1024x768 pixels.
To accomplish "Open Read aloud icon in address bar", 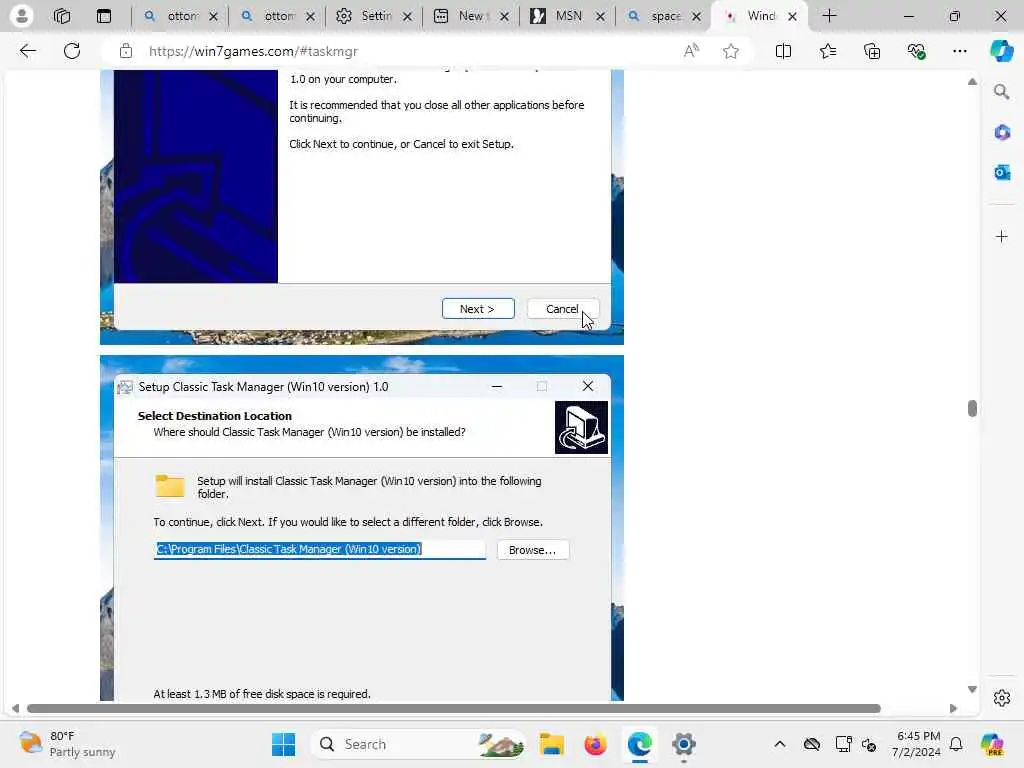I will (691, 51).
